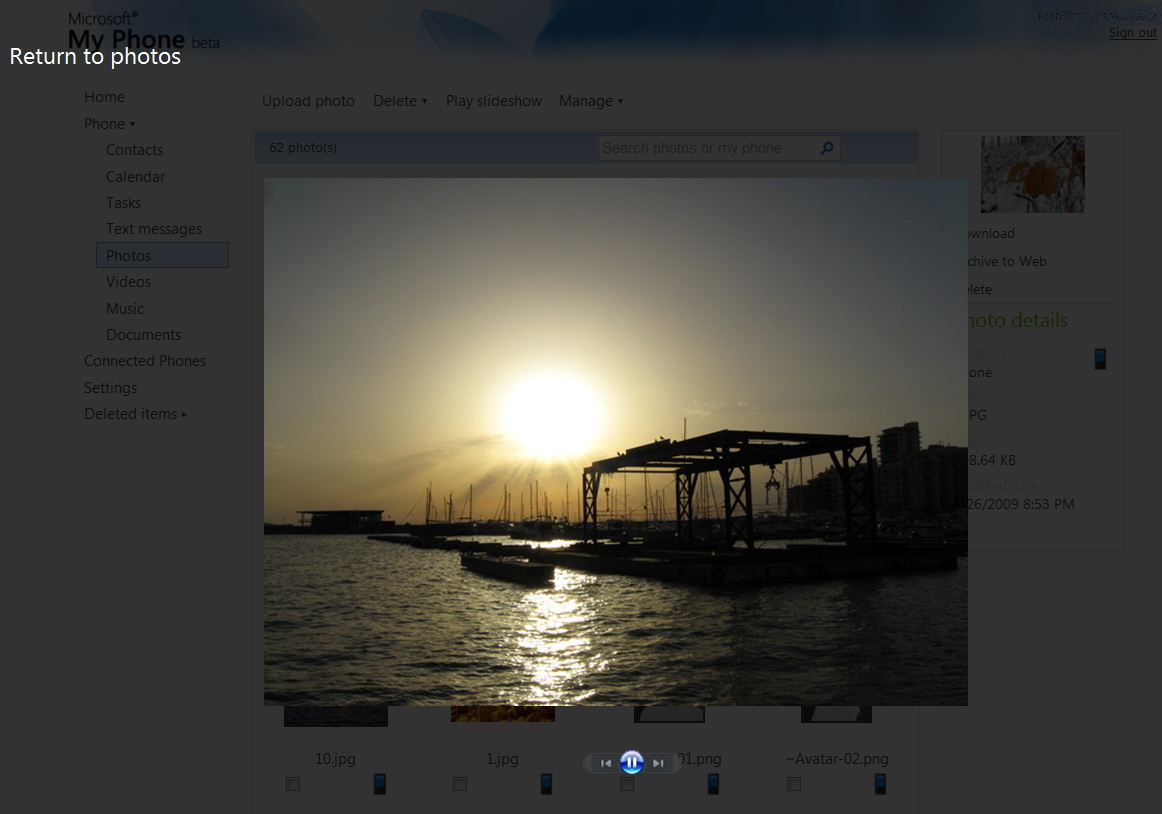Click the 1.jpg file name
The image size is (1162, 814).
pos(502,759)
